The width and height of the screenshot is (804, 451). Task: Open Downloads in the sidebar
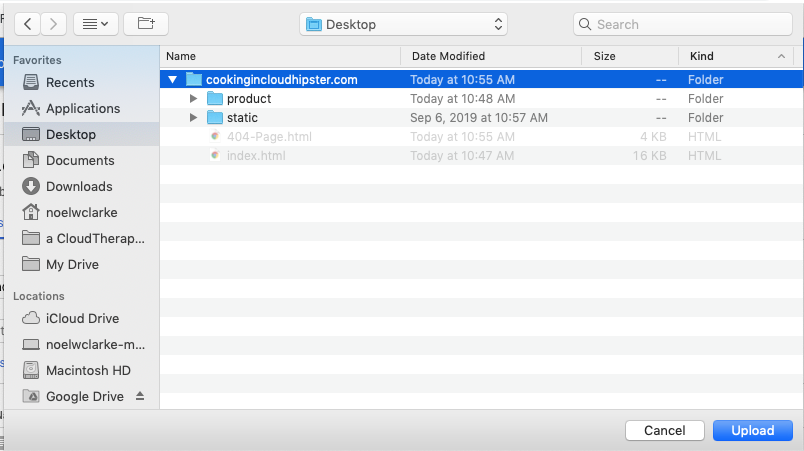pyautogui.click(x=79, y=186)
